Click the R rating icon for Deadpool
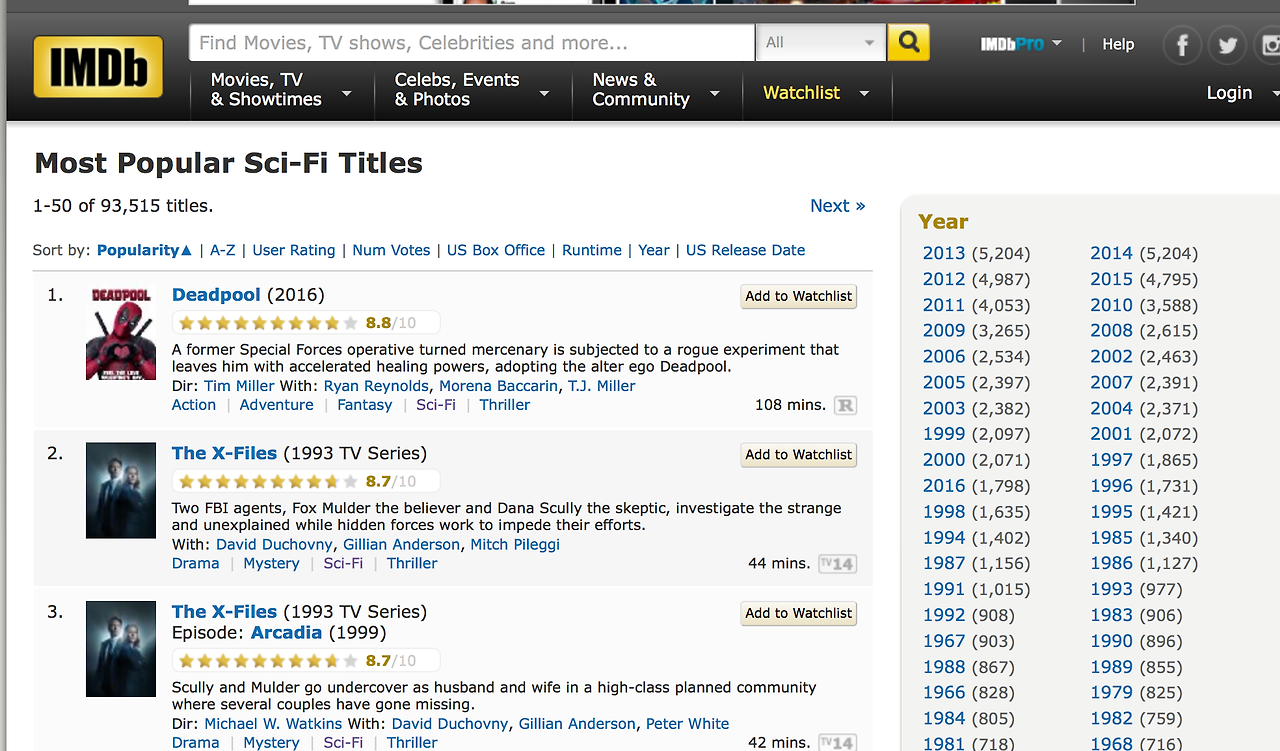This screenshot has width=1280, height=751. click(x=845, y=405)
